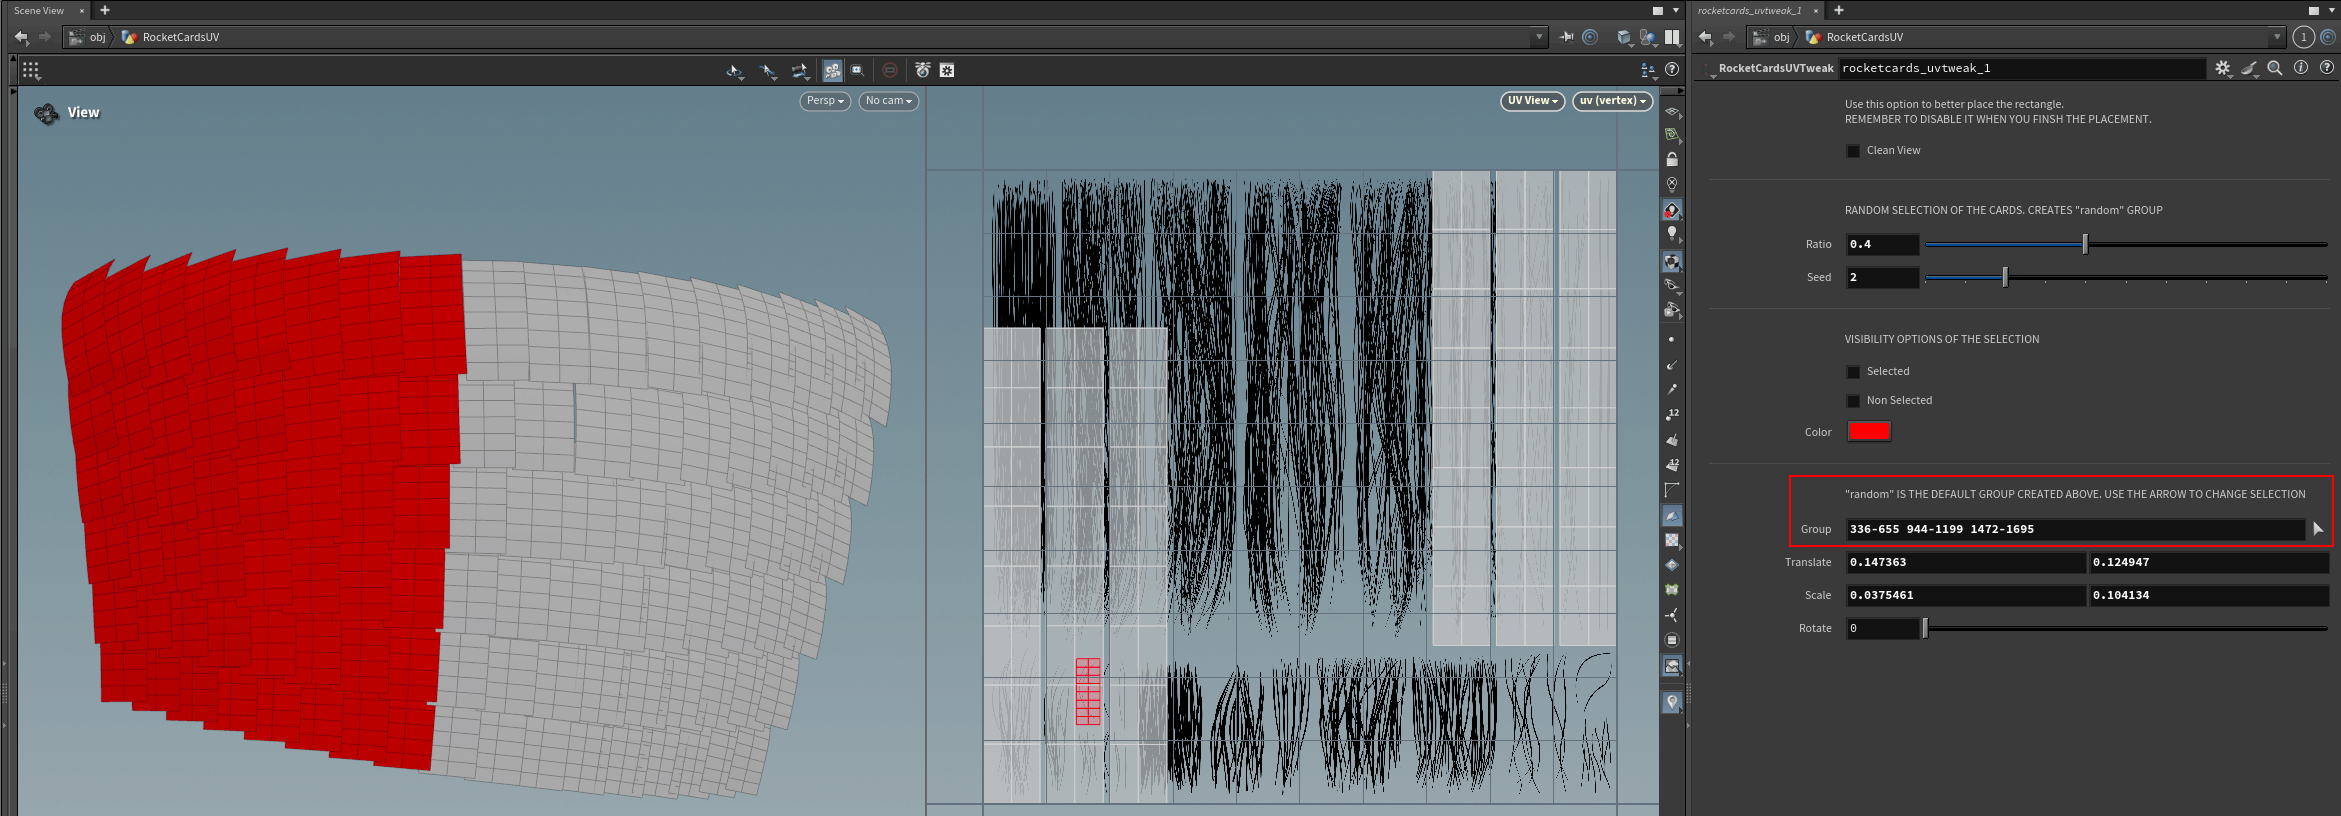This screenshot has height=816, width=2341.
Task: Select the tumble view tool
Action: pos(735,70)
